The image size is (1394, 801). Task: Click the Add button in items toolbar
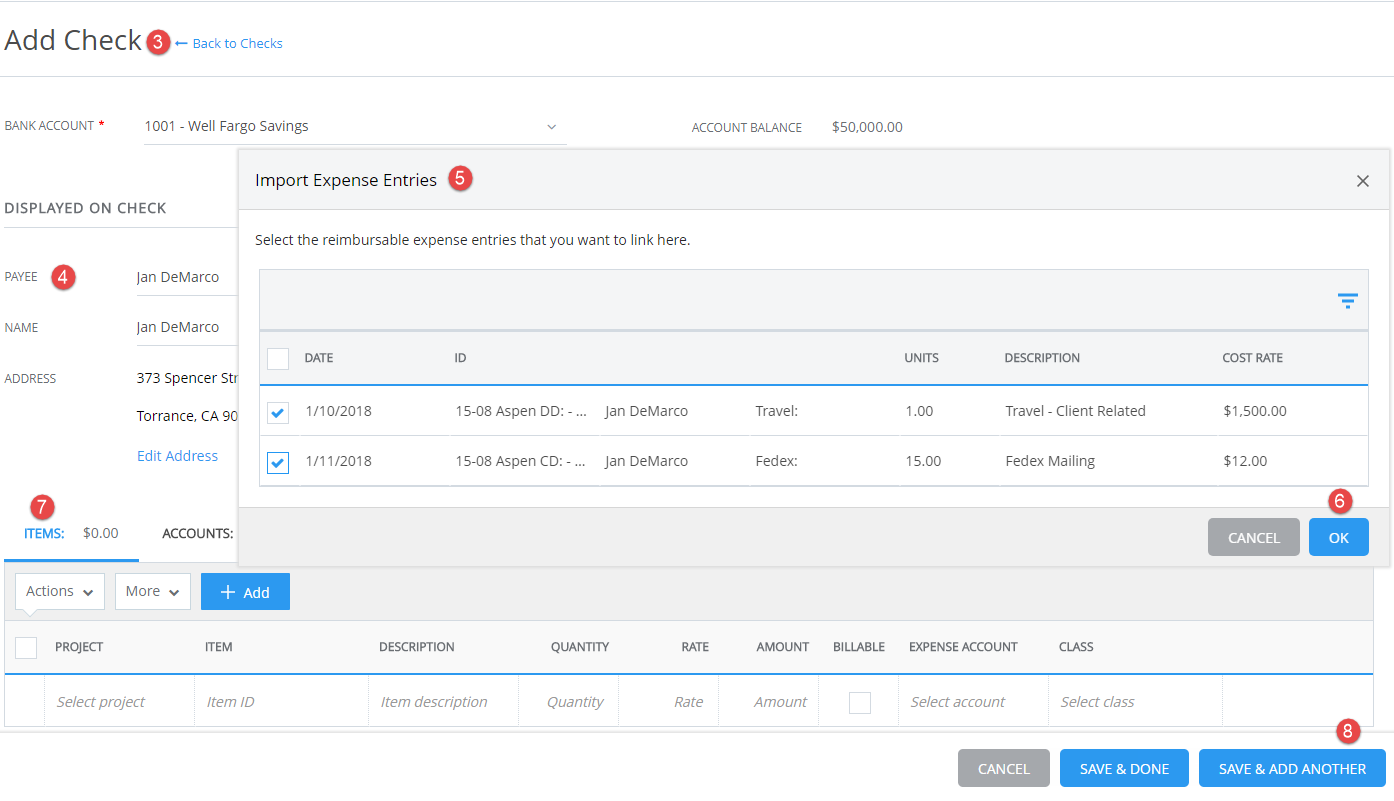[245, 592]
